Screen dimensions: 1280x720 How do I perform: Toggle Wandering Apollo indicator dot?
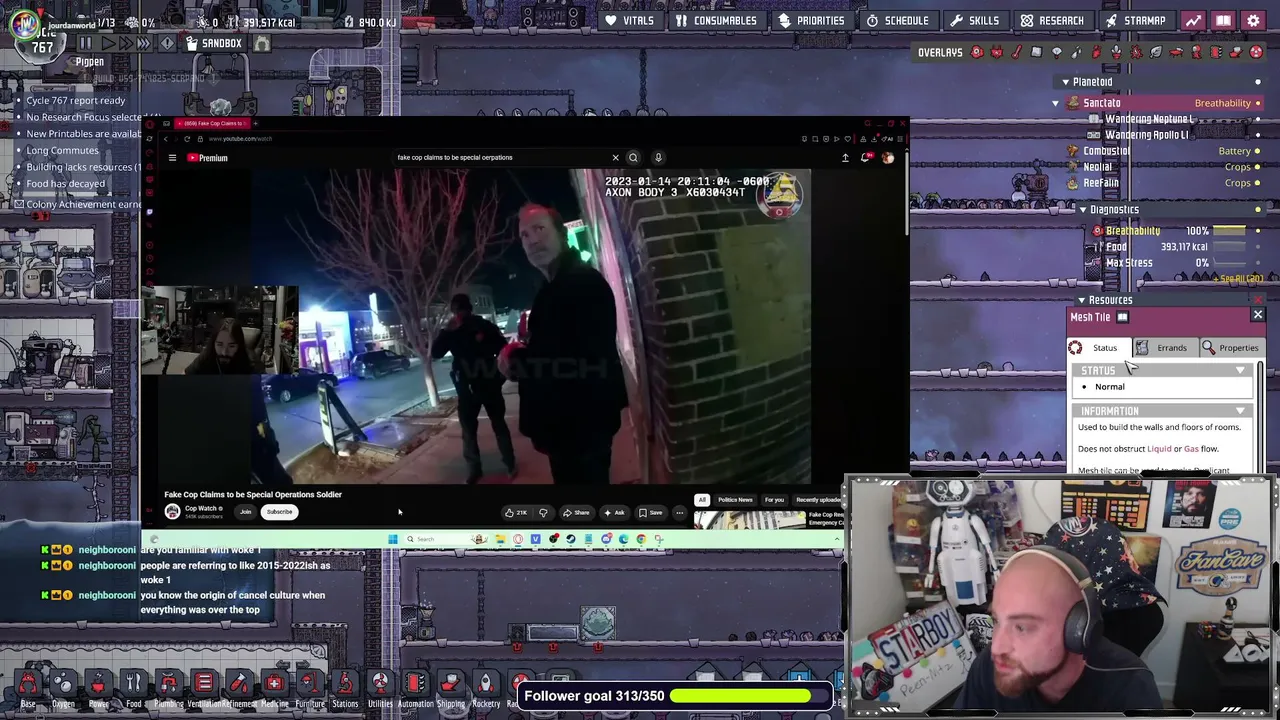click(1258, 135)
